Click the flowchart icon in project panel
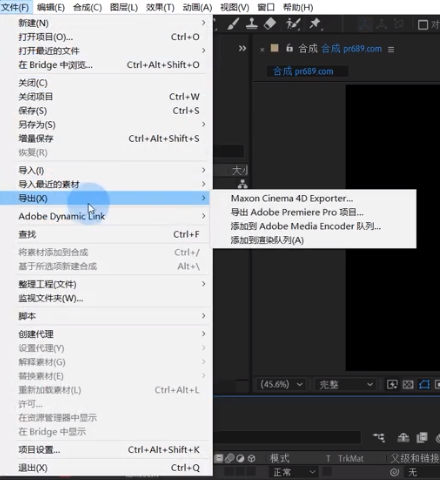440x480 pixels. coord(243,184)
